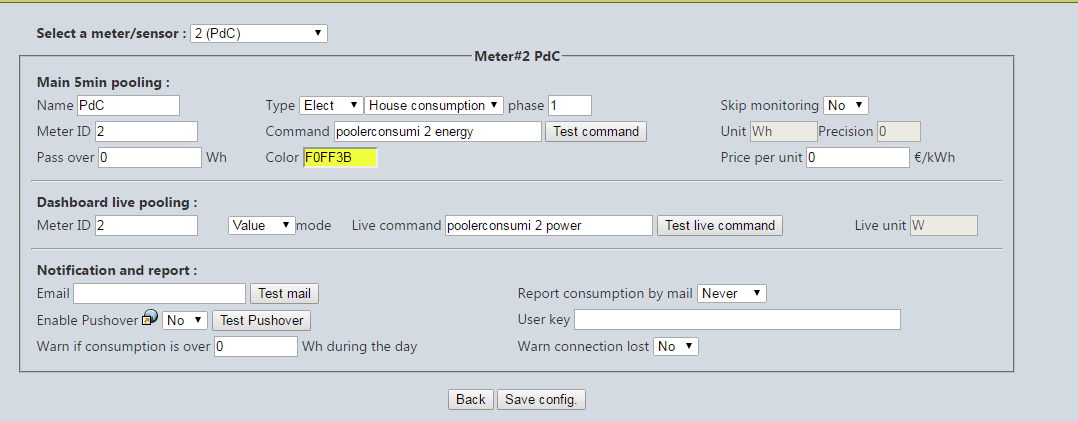The width and height of the screenshot is (1078, 421).
Task: Open the Select a meter/sensor dropdown
Action: [258, 33]
